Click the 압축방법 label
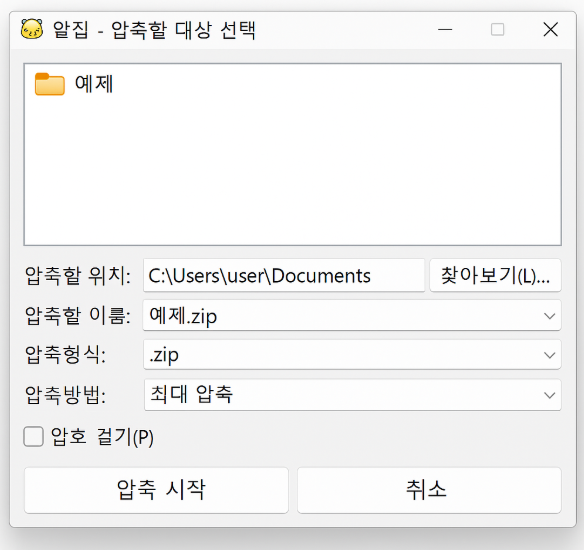 65,395
